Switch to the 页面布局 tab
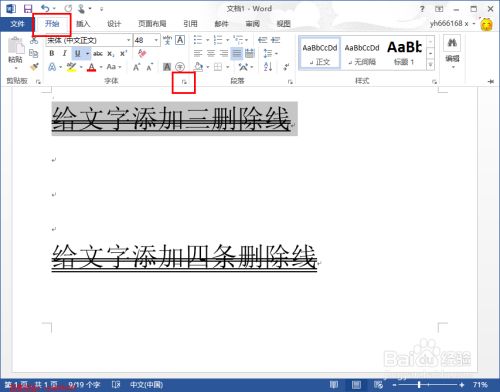Image resolution: width=500 pixels, height=392 pixels. click(x=152, y=24)
